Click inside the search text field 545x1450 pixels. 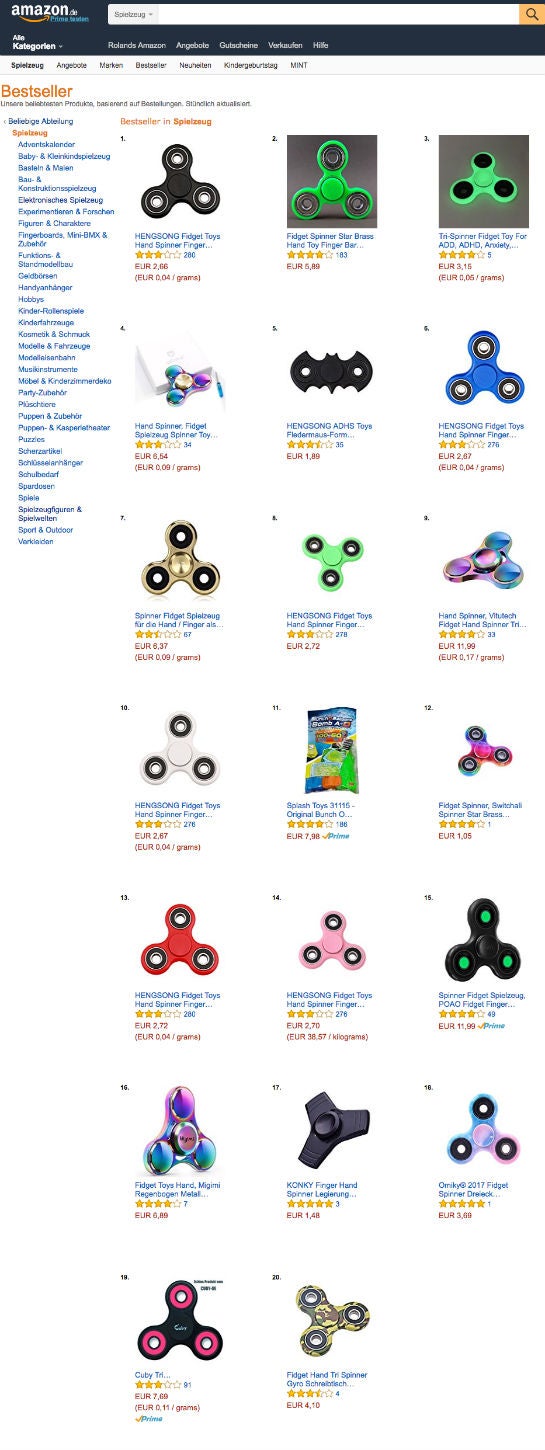click(339, 14)
